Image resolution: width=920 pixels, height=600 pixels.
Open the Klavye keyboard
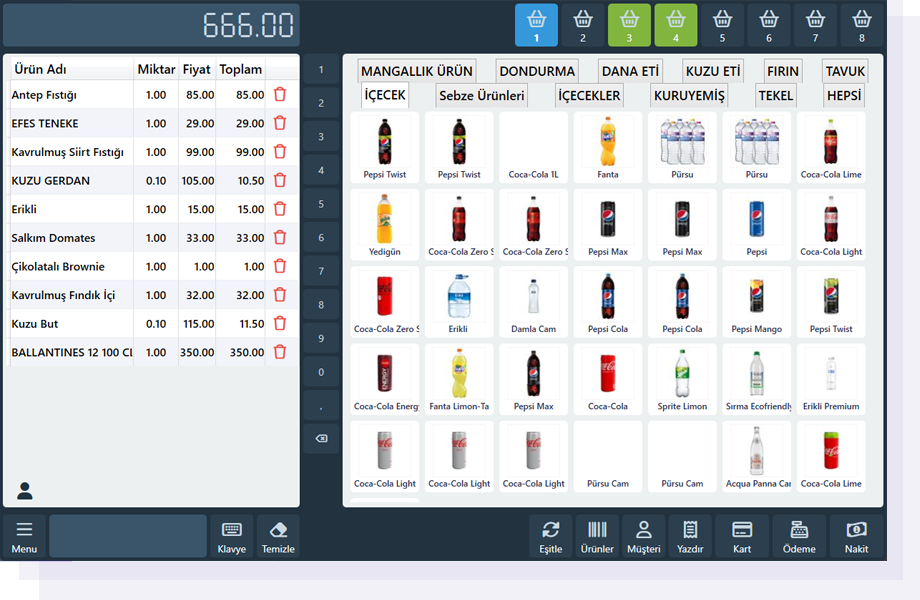232,537
